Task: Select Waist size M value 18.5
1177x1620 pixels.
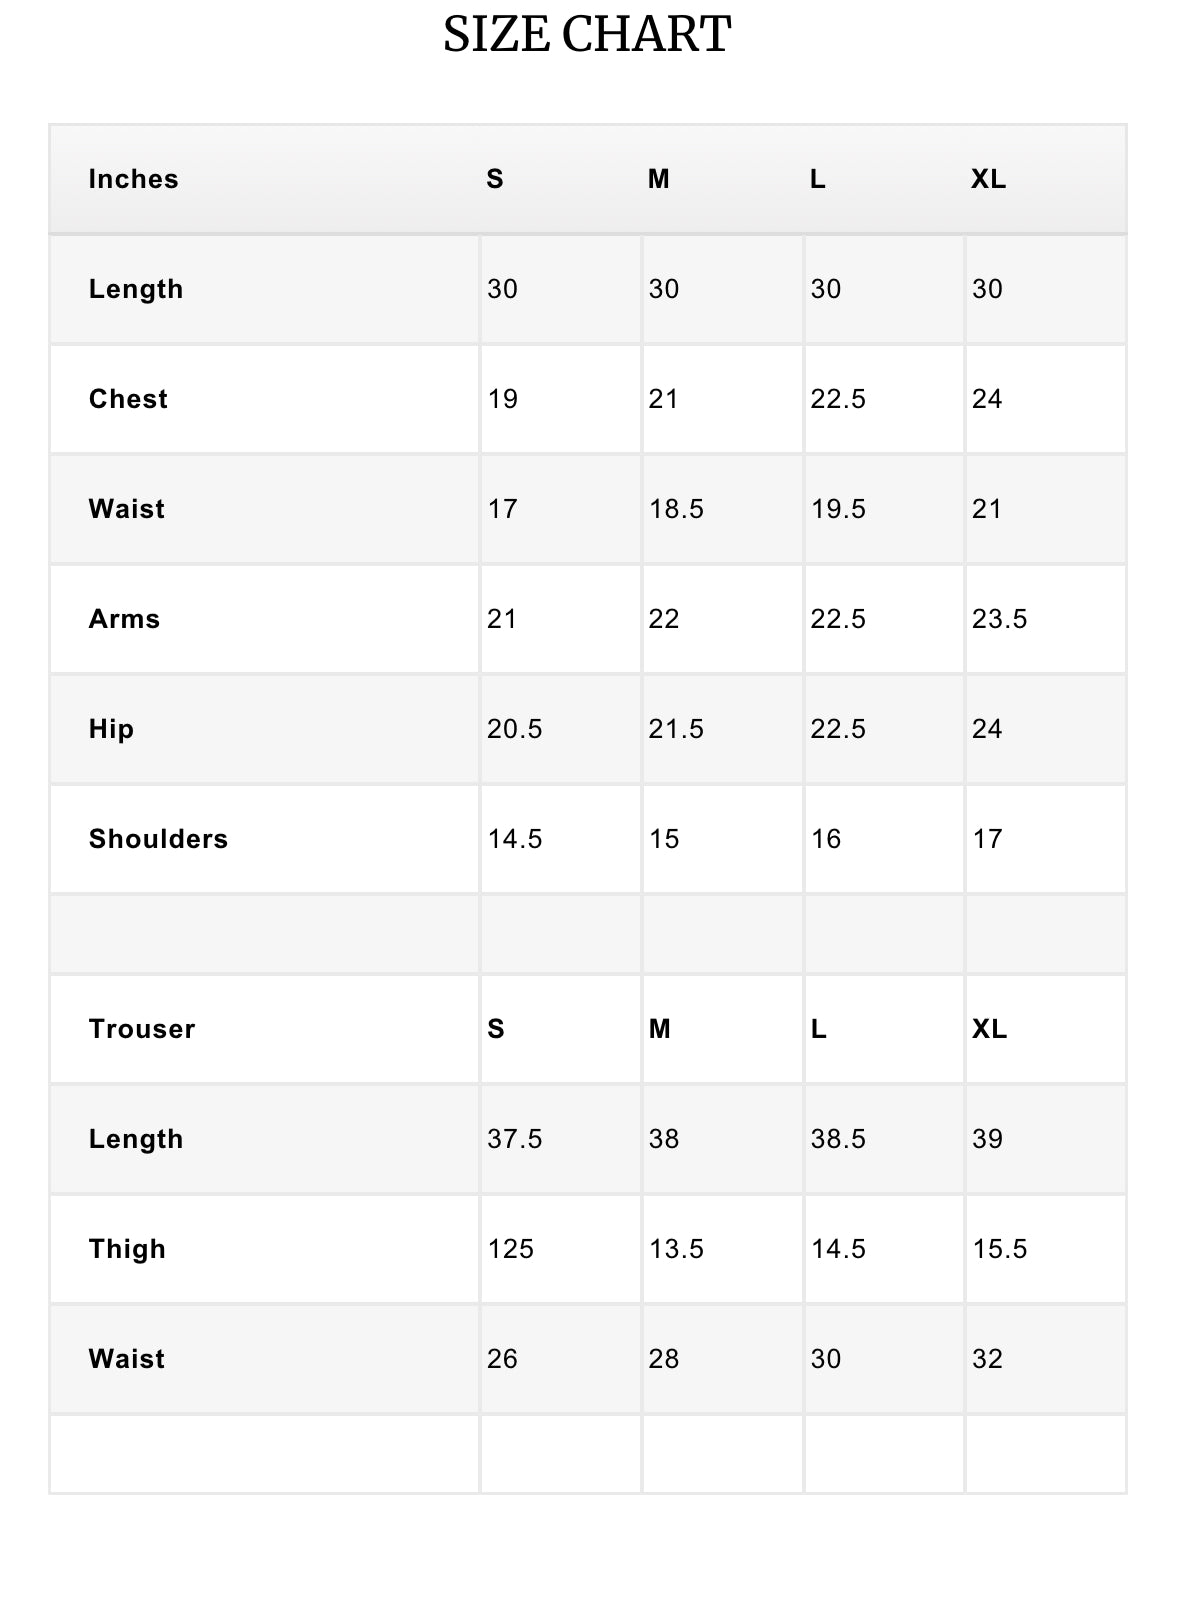Action: click(x=676, y=509)
